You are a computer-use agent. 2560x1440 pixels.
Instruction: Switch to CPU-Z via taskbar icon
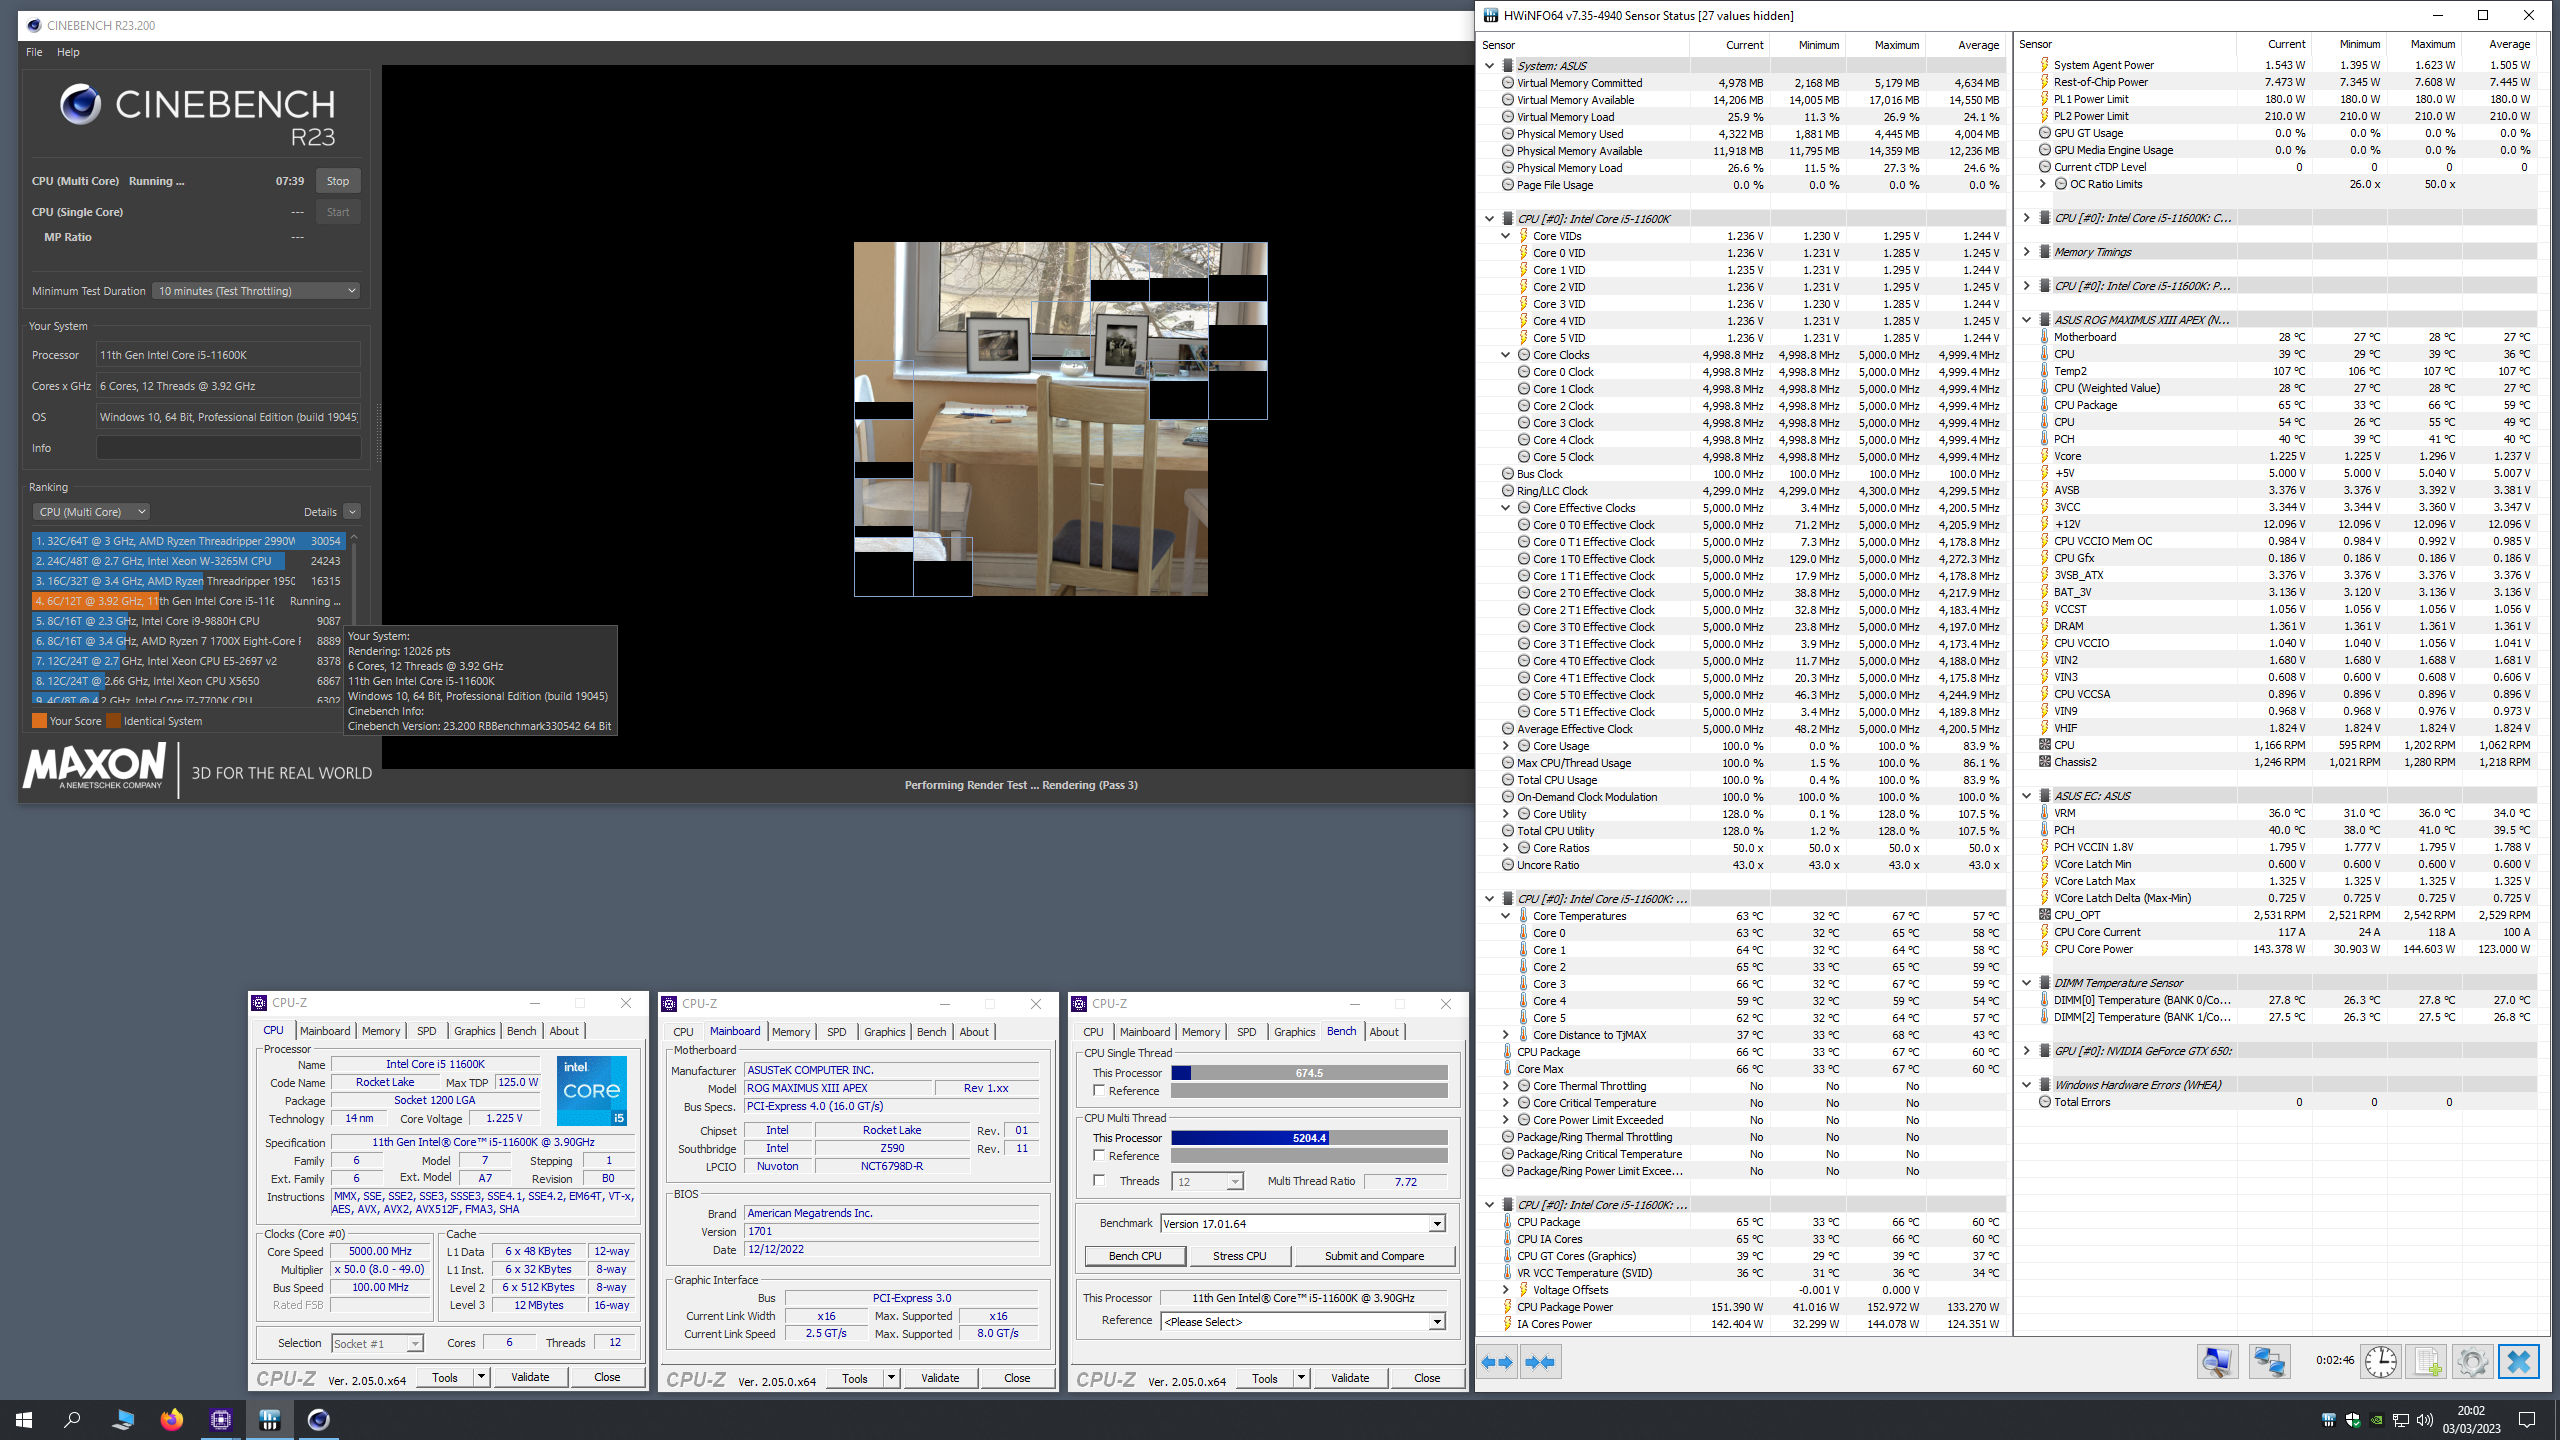[x=221, y=1419]
